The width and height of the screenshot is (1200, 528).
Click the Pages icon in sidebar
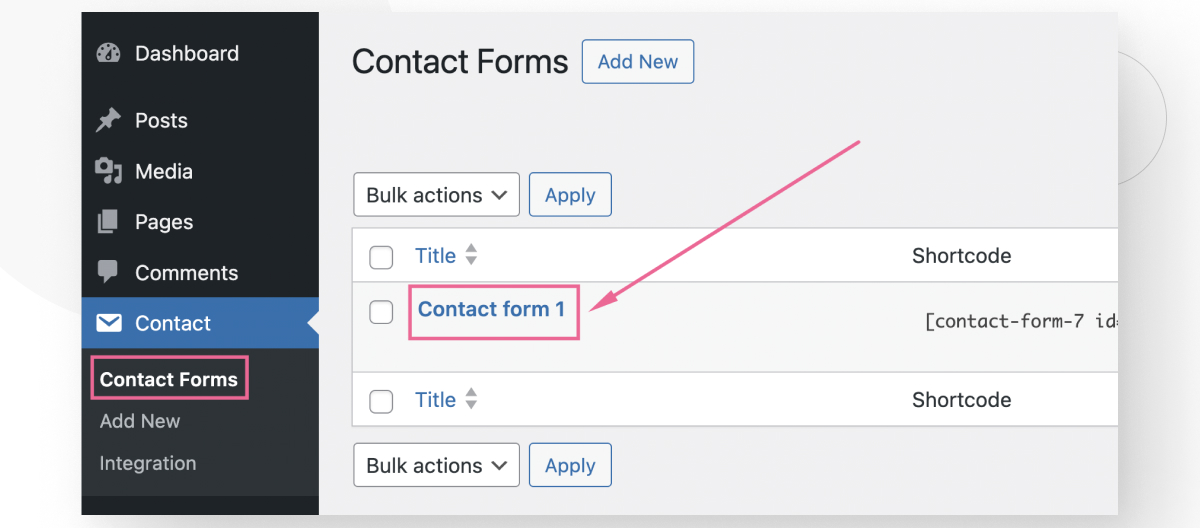point(108,222)
